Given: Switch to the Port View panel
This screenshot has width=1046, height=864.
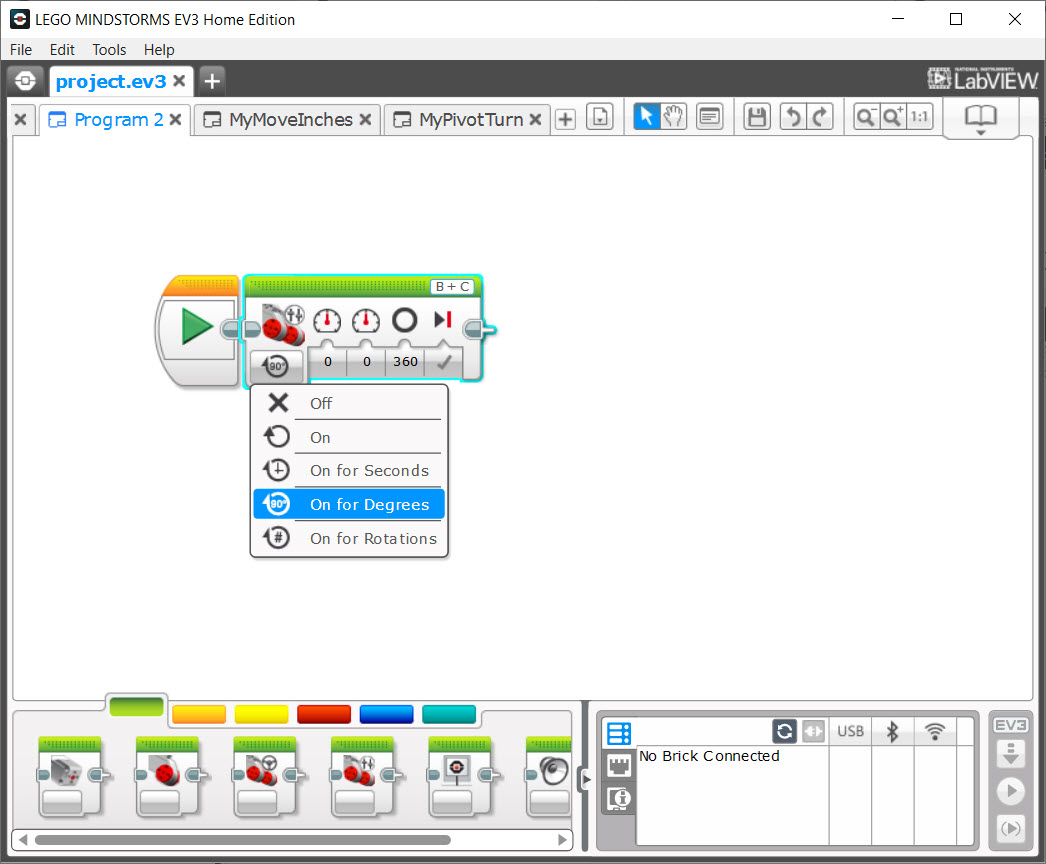Looking at the screenshot, I should pyautogui.click(x=618, y=764).
